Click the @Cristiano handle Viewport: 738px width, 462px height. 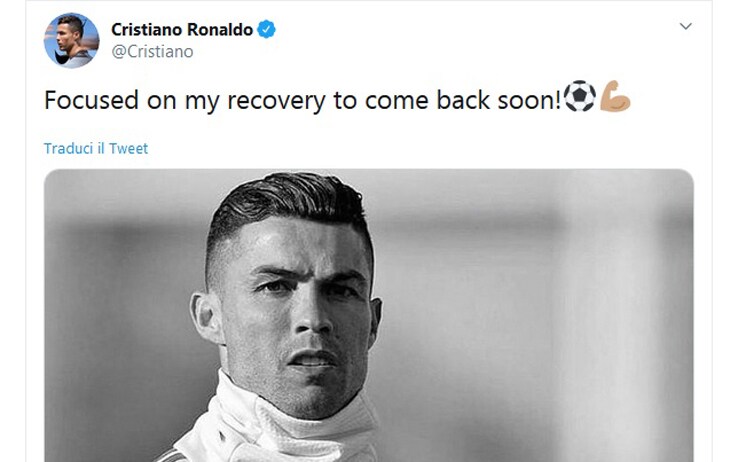coord(152,51)
